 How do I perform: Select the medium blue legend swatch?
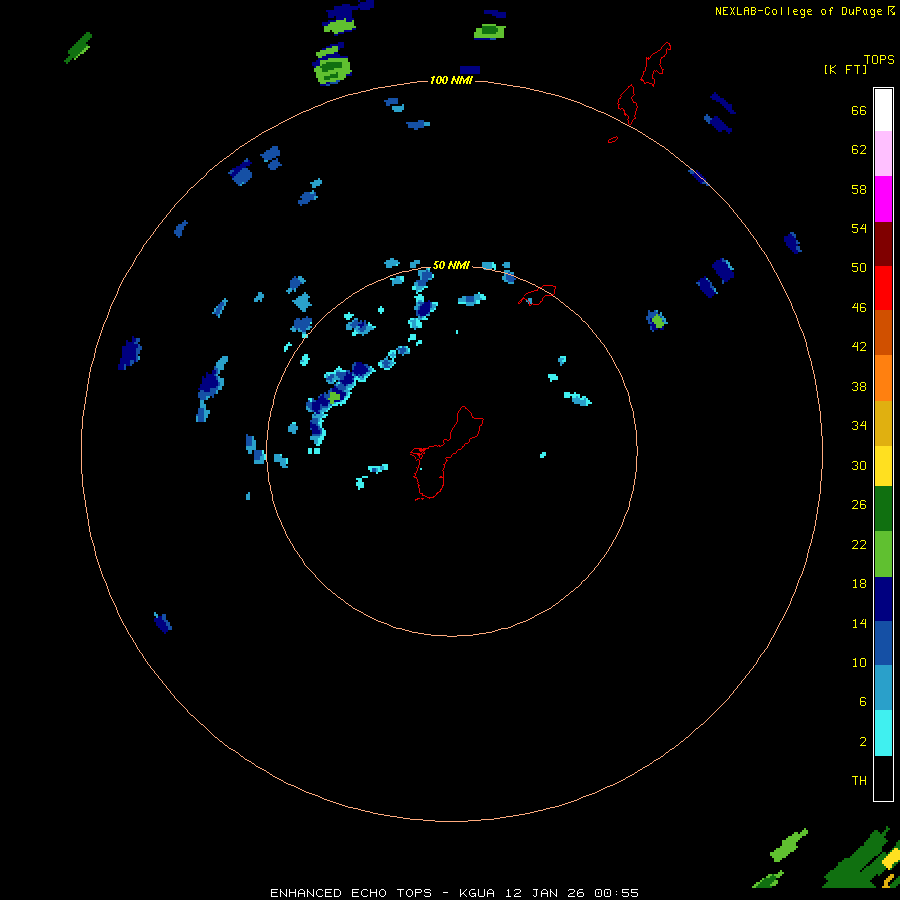[x=883, y=643]
